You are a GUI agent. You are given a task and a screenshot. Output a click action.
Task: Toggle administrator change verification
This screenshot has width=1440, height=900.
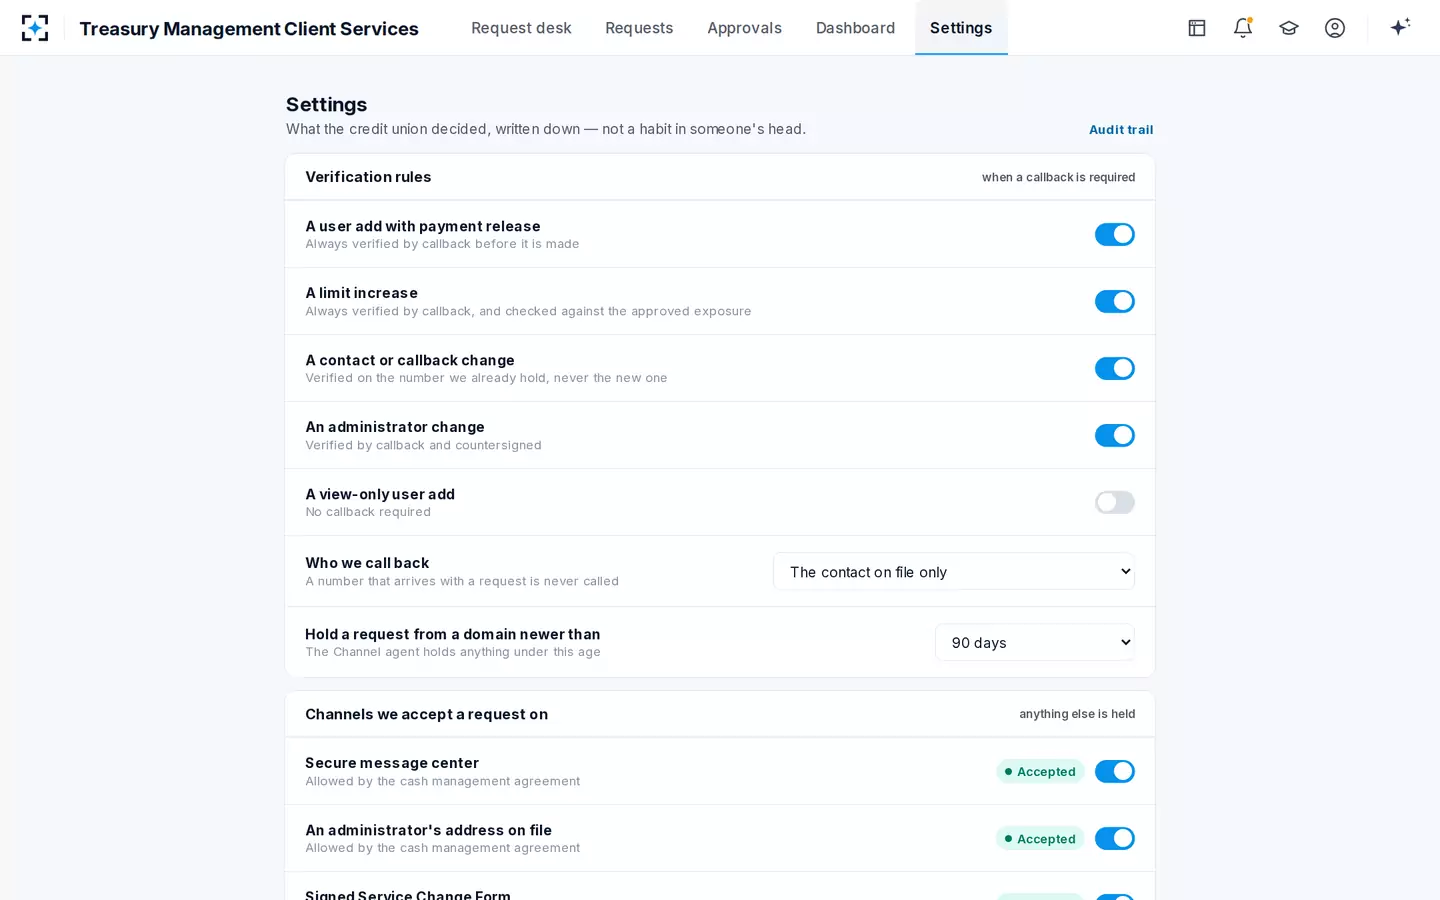(x=1115, y=435)
